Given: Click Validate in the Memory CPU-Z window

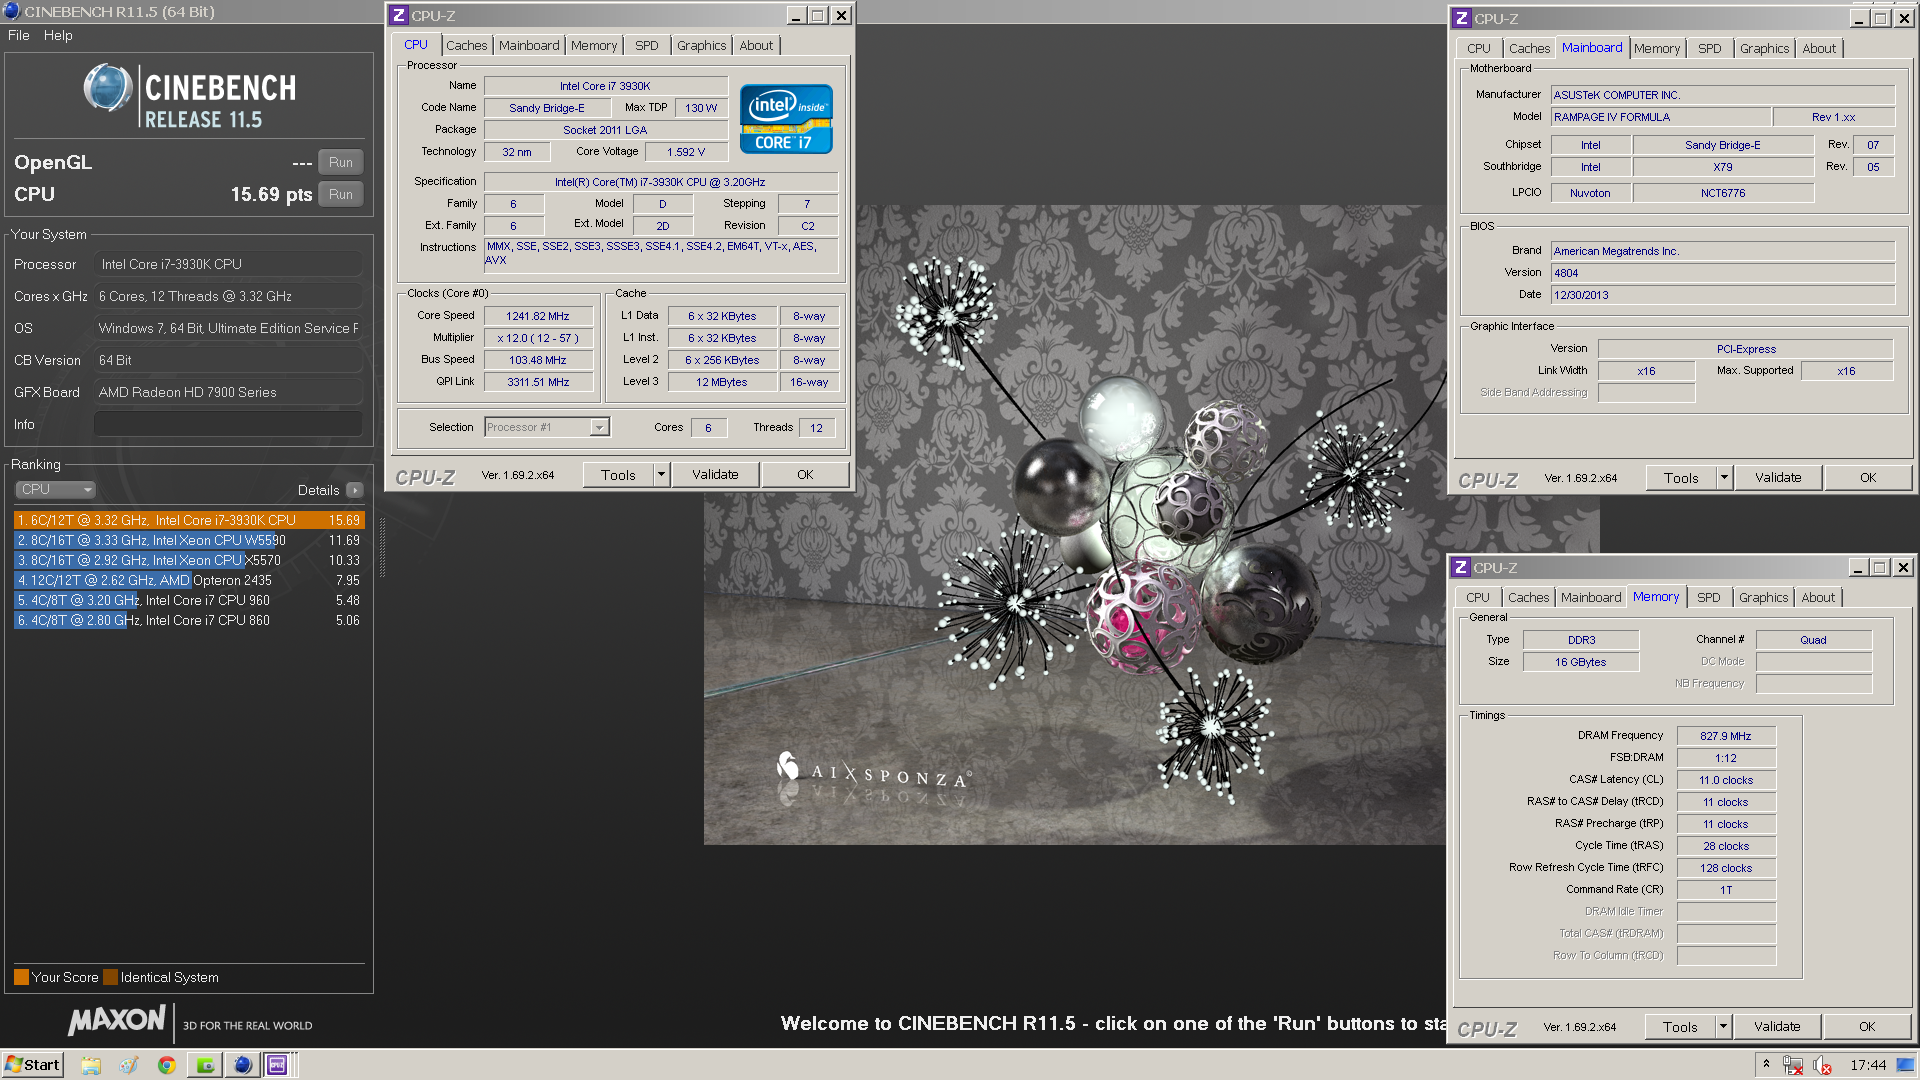Looking at the screenshot, I should [x=1777, y=1027].
